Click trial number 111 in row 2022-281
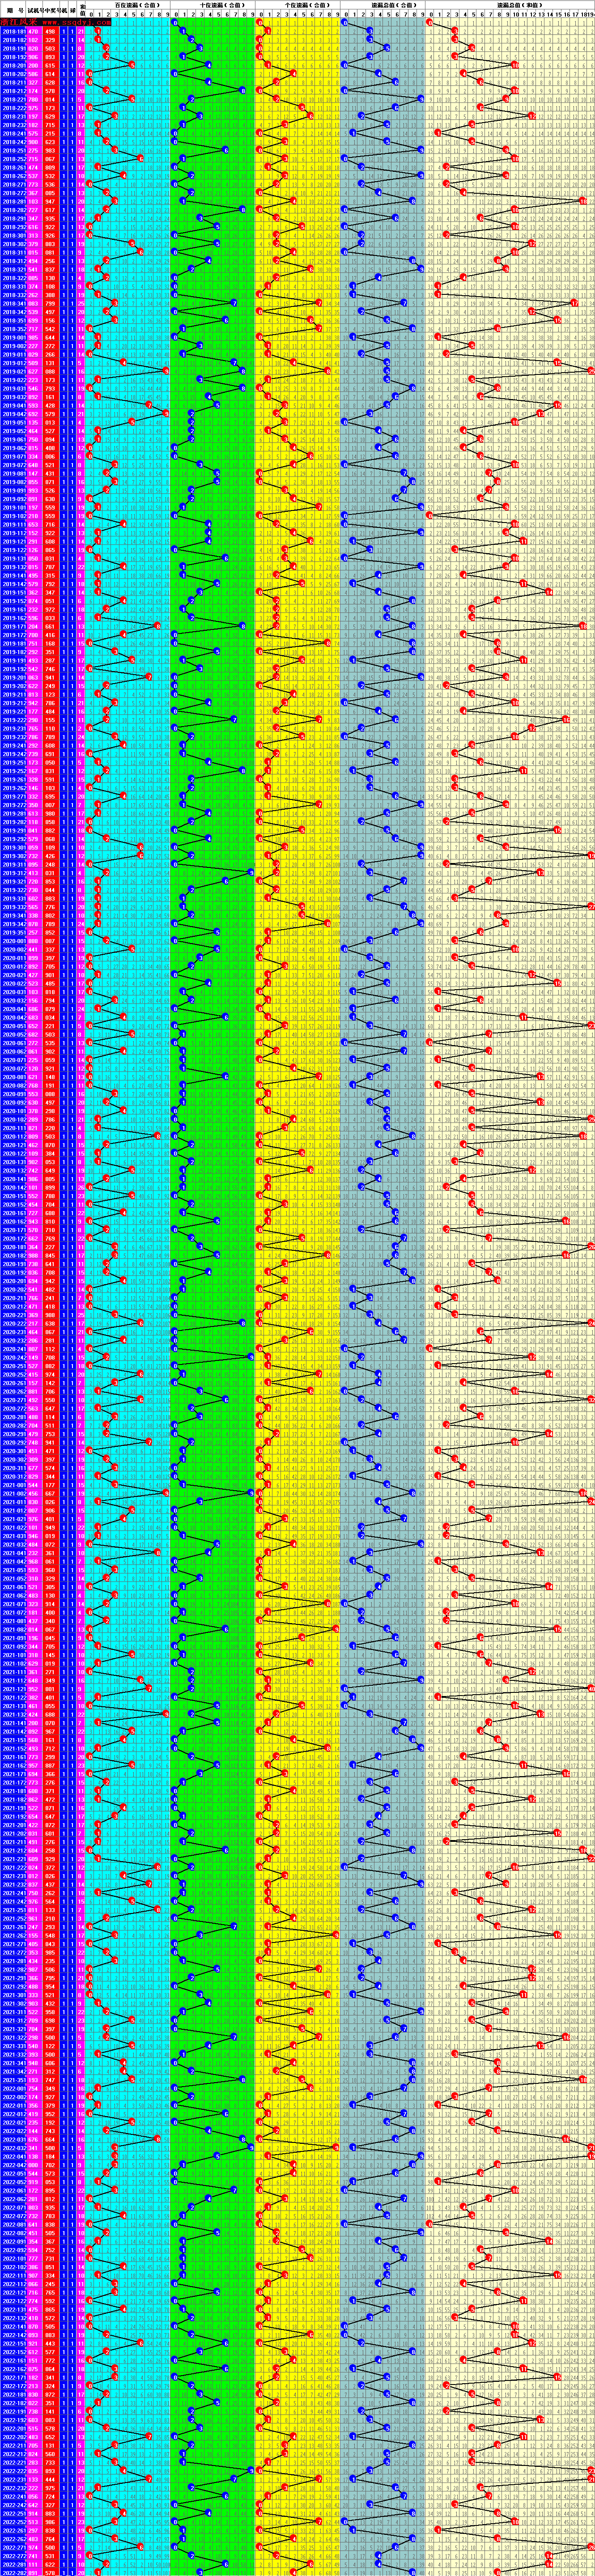Image resolution: width=595 pixels, height=2576 pixels. coord(33,2565)
